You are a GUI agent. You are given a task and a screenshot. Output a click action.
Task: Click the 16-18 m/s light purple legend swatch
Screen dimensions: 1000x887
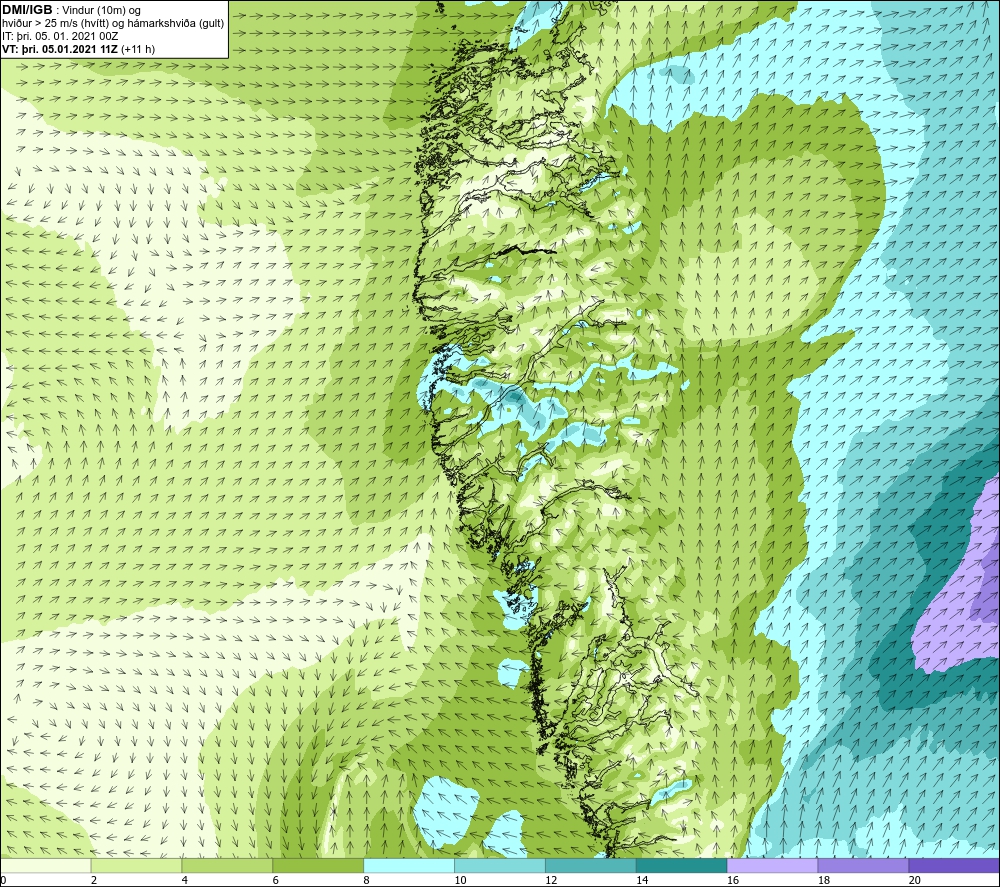tap(772, 865)
